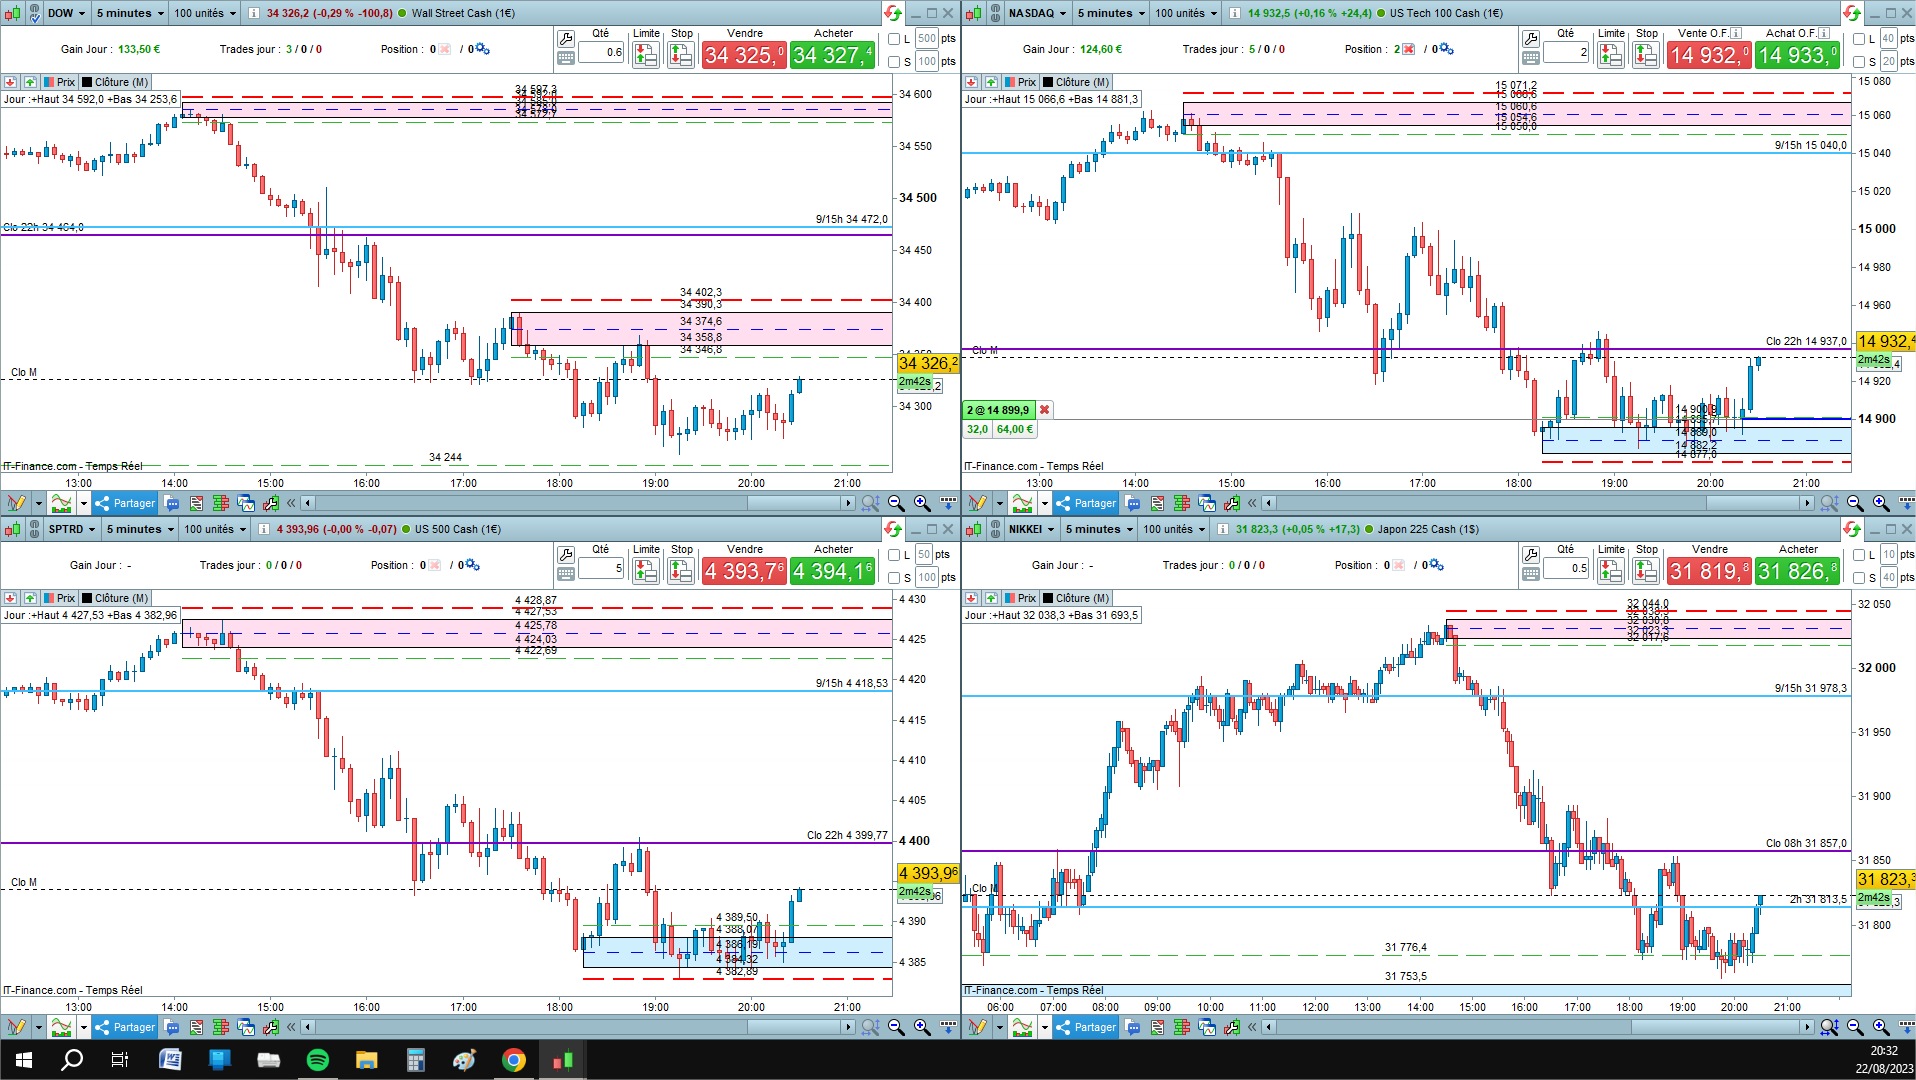Zoom in on the DOW chart
The image size is (1916, 1080).
coord(922,503)
